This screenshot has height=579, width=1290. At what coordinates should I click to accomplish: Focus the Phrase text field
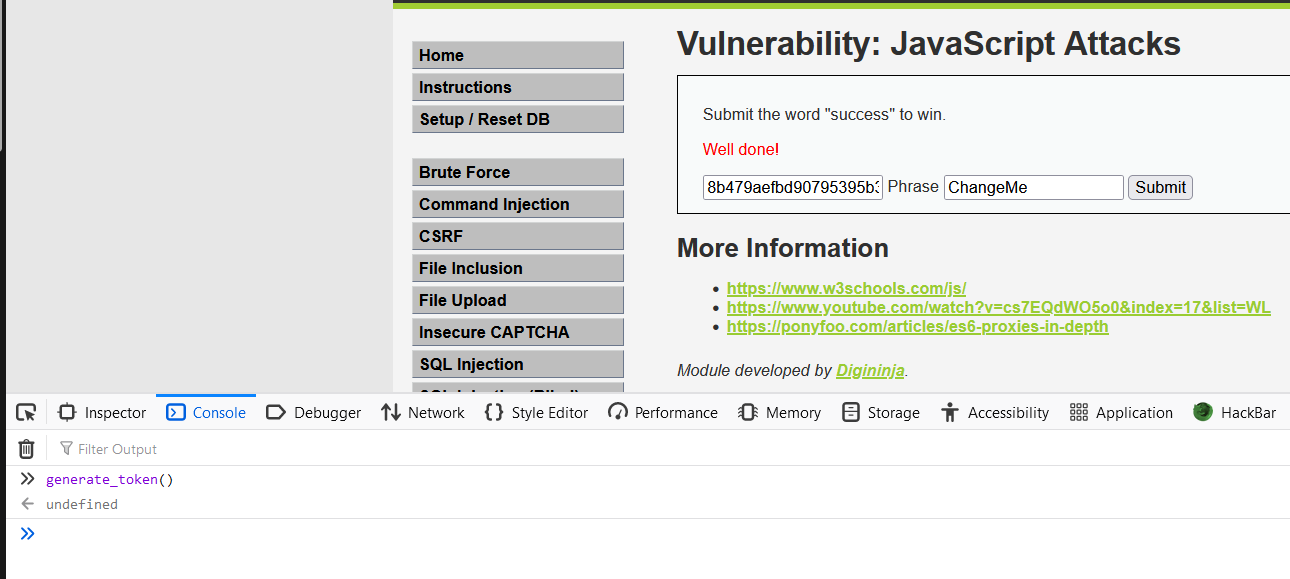1034,187
